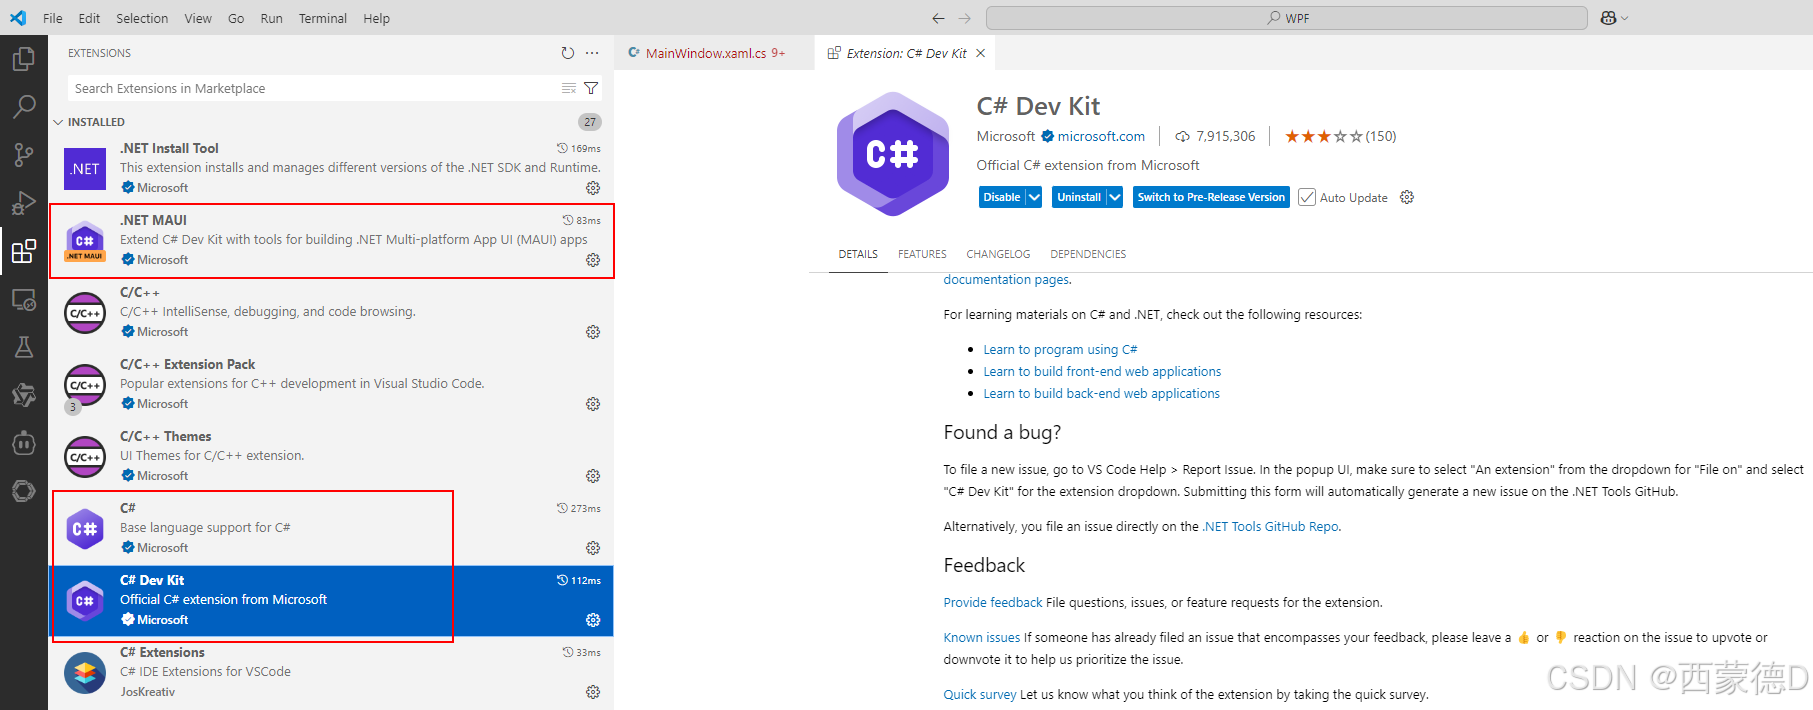Switch to the CHANGELOG tab
The image size is (1813, 710).
pyautogui.click(x=998, y=254)
